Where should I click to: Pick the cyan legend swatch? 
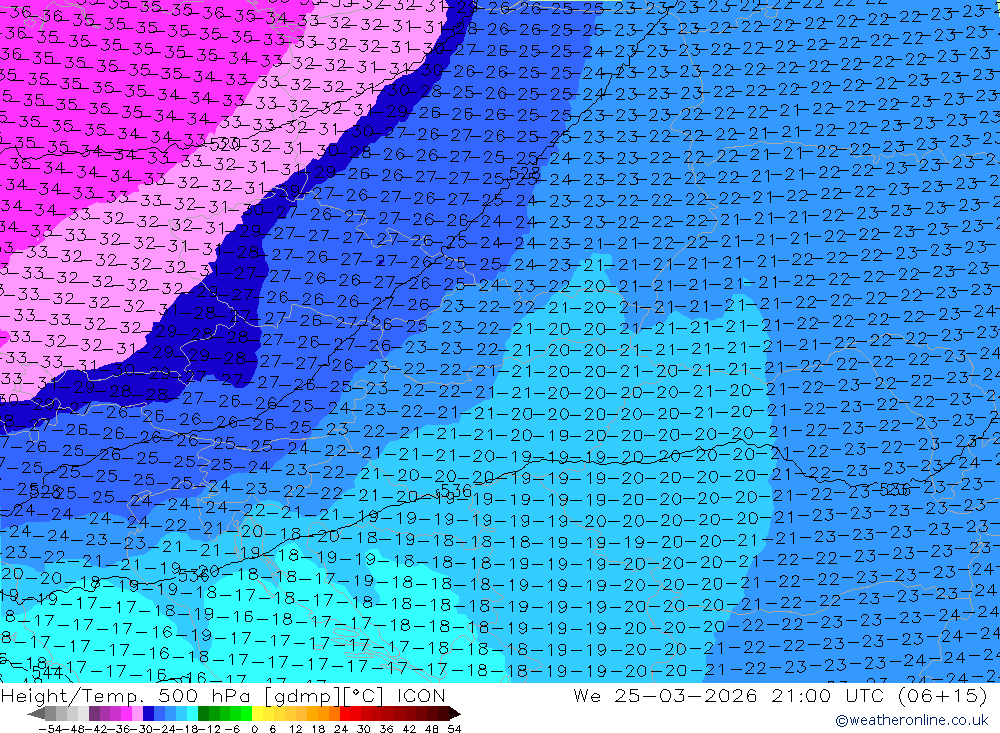tap(192, 714)
